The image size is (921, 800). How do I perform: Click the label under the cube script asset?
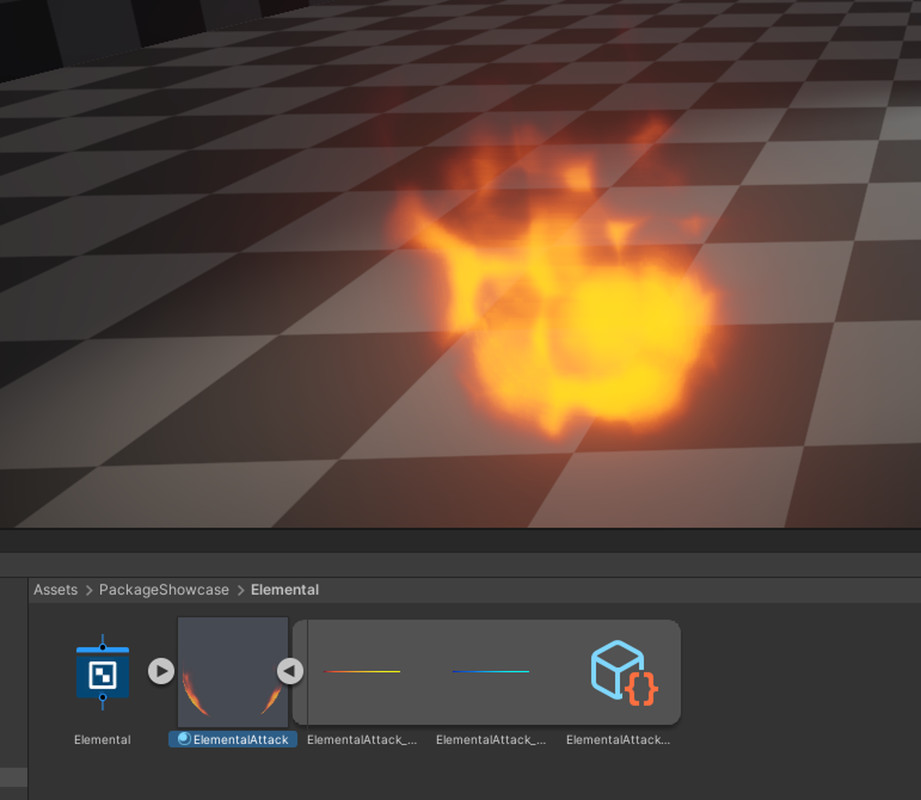(x=618, y=740)
